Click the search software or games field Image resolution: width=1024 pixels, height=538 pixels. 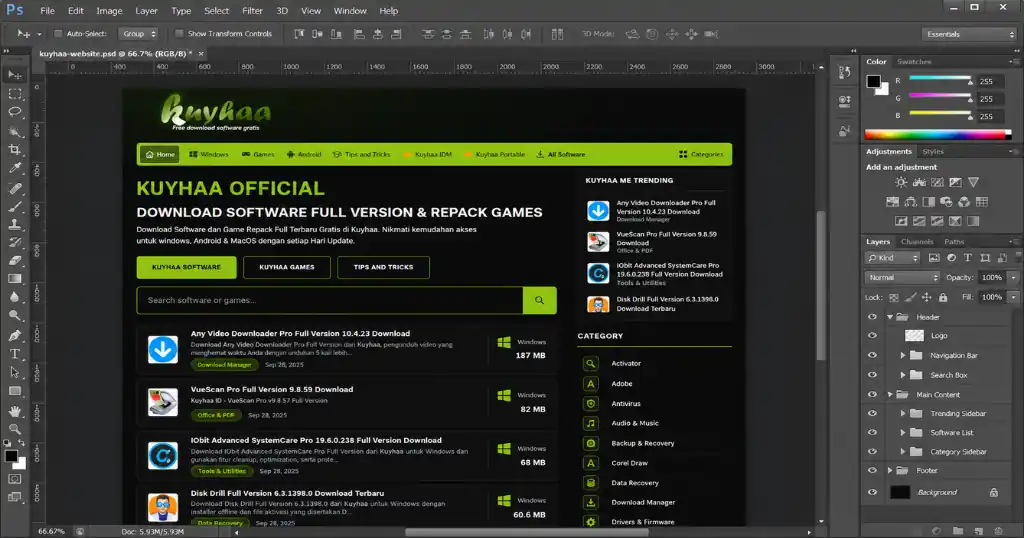pyautogui.click(x=329, y=300)
